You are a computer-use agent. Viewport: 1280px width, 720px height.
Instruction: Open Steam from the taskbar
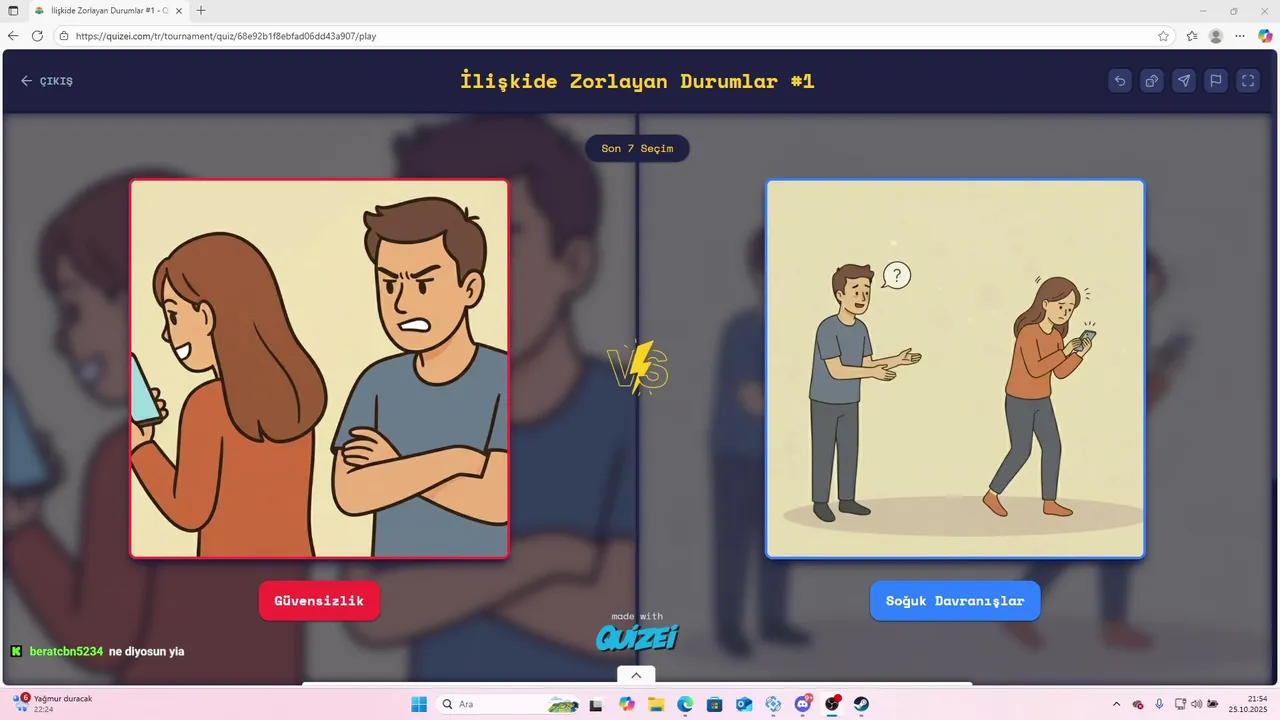pyautogui.click(x=861, y=704)
